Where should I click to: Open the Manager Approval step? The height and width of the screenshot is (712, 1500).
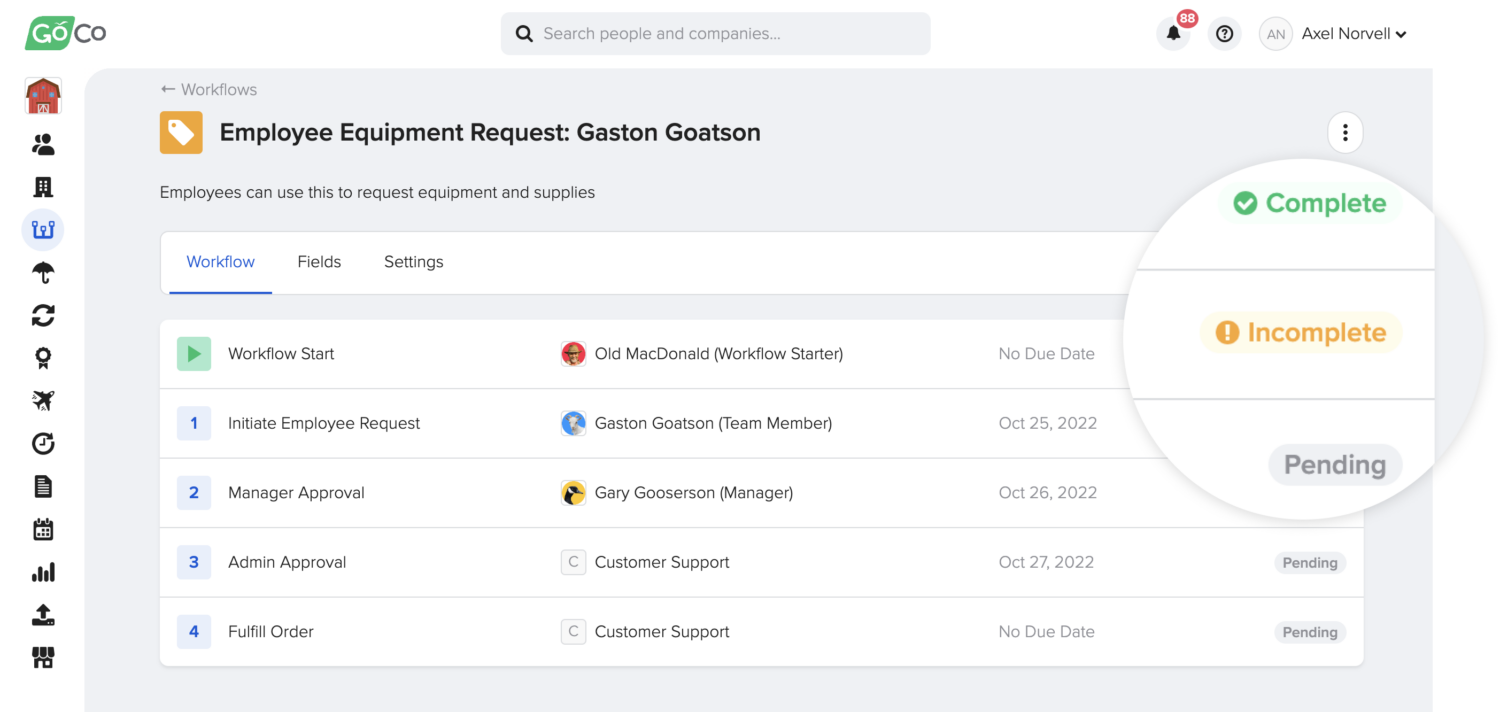[x=296, y=493]
